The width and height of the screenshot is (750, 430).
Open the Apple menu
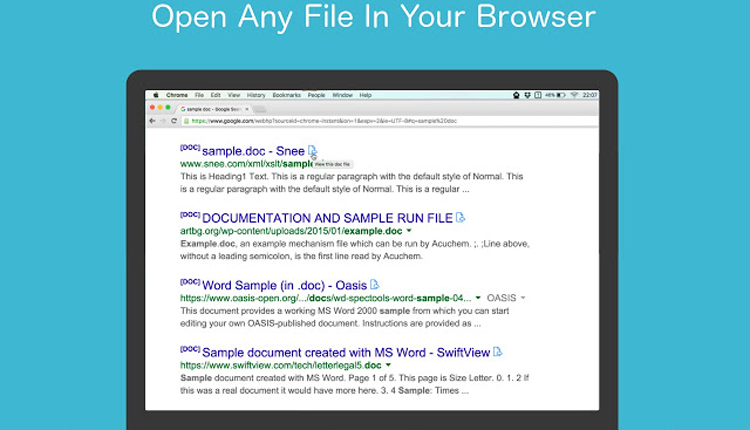(x=155, y=95)
